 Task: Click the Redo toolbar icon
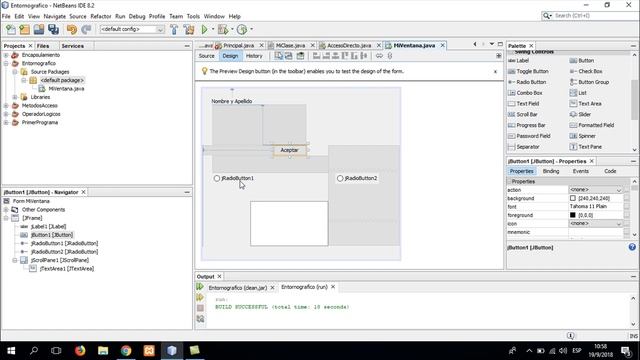(x=86, y=29)
